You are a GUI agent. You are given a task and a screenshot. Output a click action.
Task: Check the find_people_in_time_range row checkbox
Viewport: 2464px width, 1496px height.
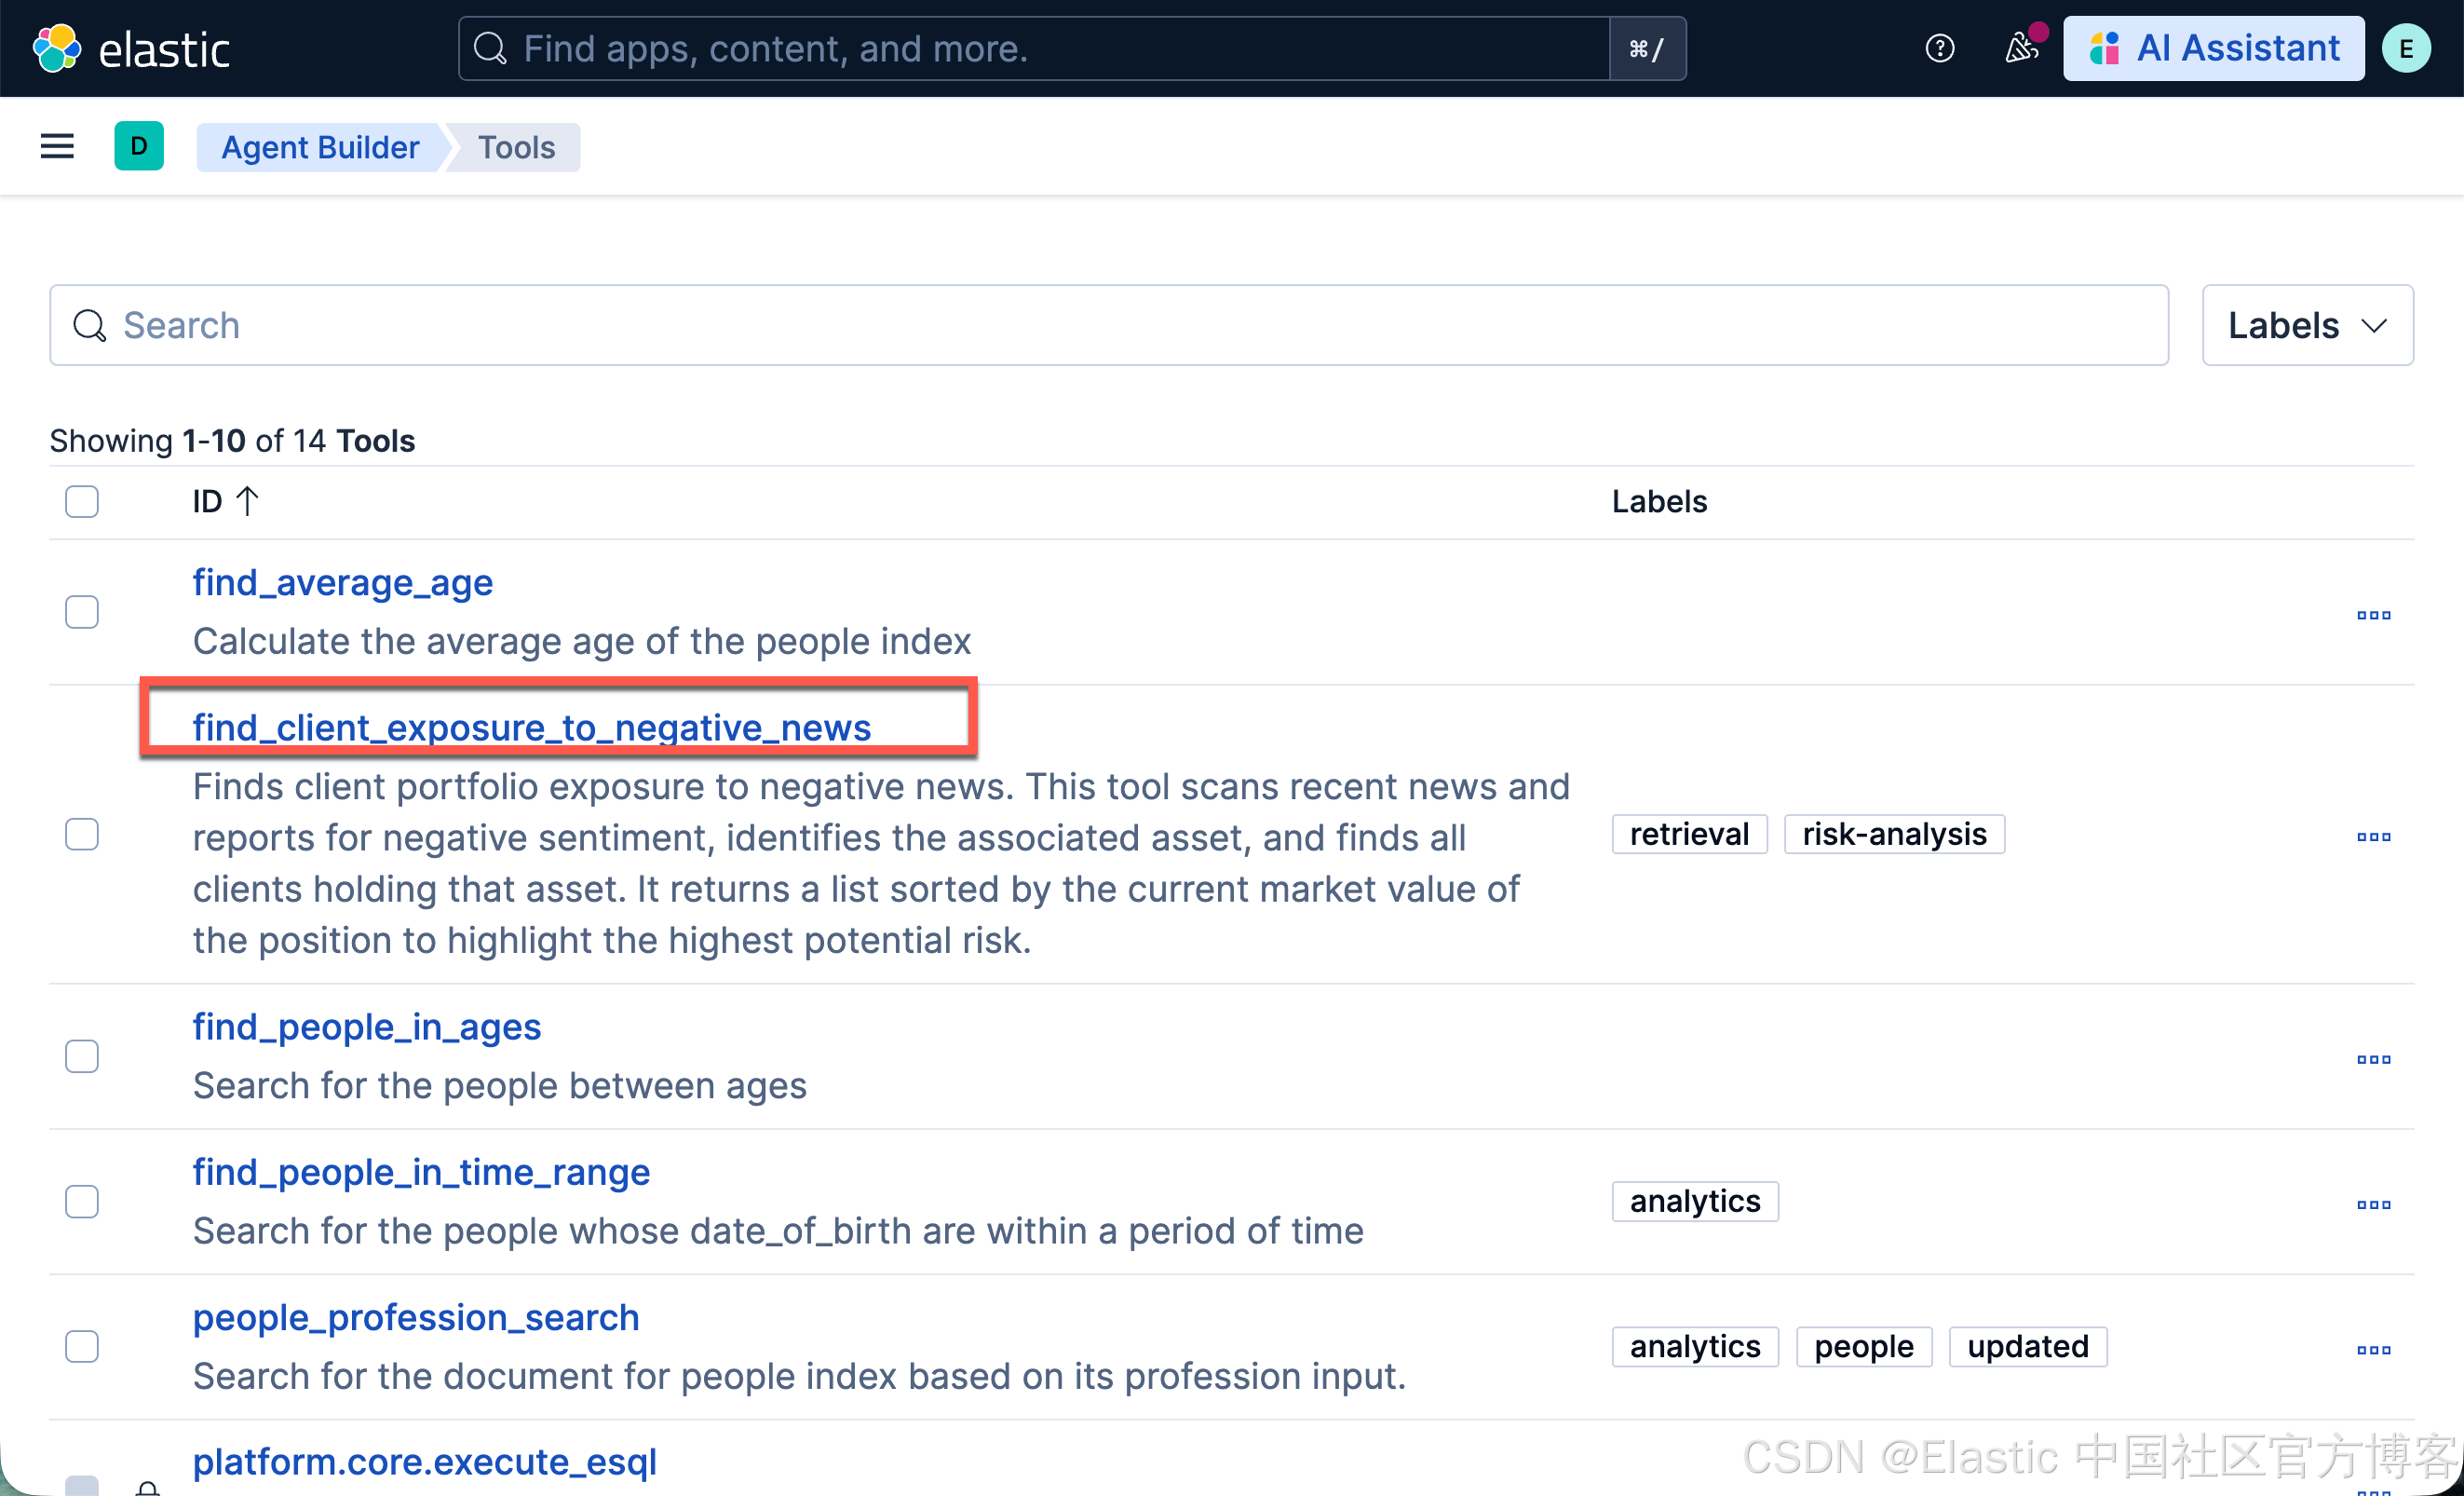click(82, 1201)
